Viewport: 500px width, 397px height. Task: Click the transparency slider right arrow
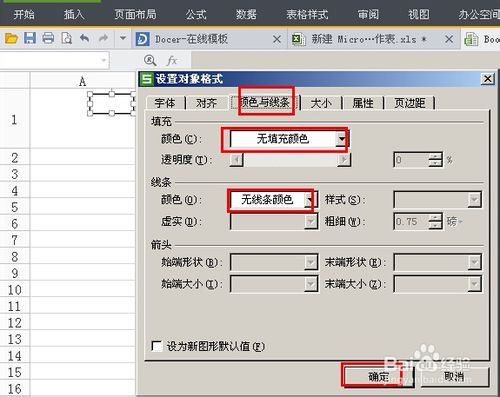pyautogui.click(x=344, y=160)
